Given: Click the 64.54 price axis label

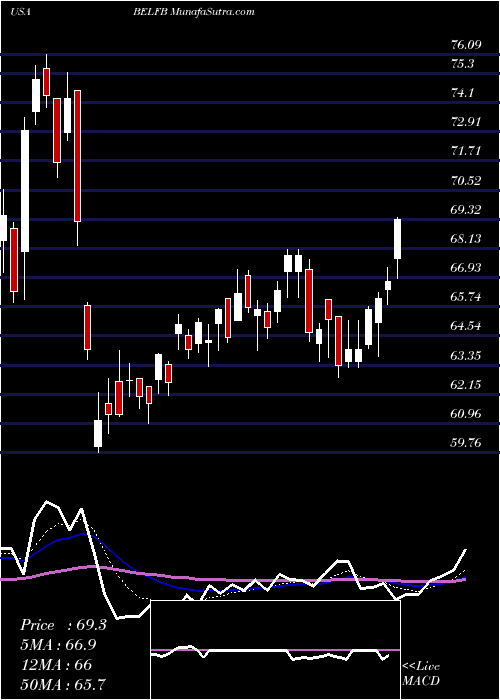Looking at the screenshot, I should [x=466, y=326].
